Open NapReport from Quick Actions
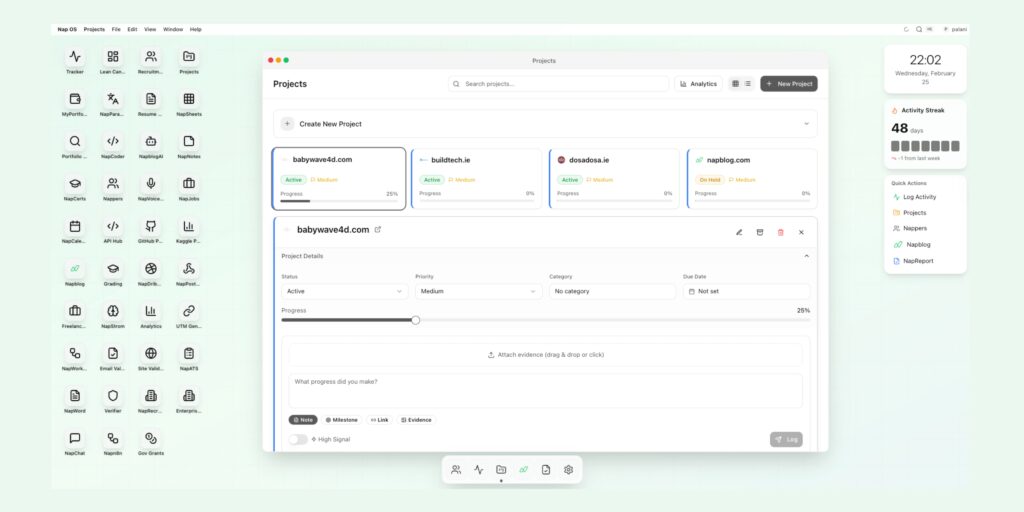The height and width of the screenshot is (512, 1024). (912, 261)
